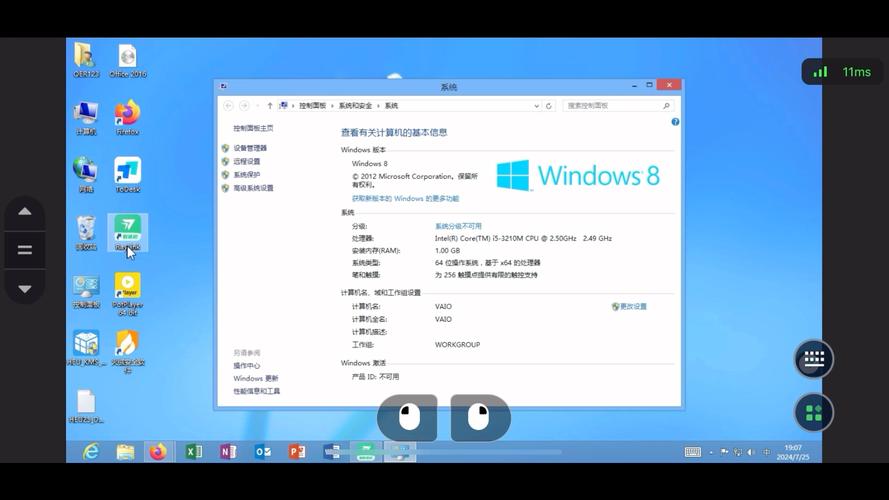Open the PotPlayer 64 bit shortcut
The height and width of the screenshot is (500, 889).
(127, 288)
